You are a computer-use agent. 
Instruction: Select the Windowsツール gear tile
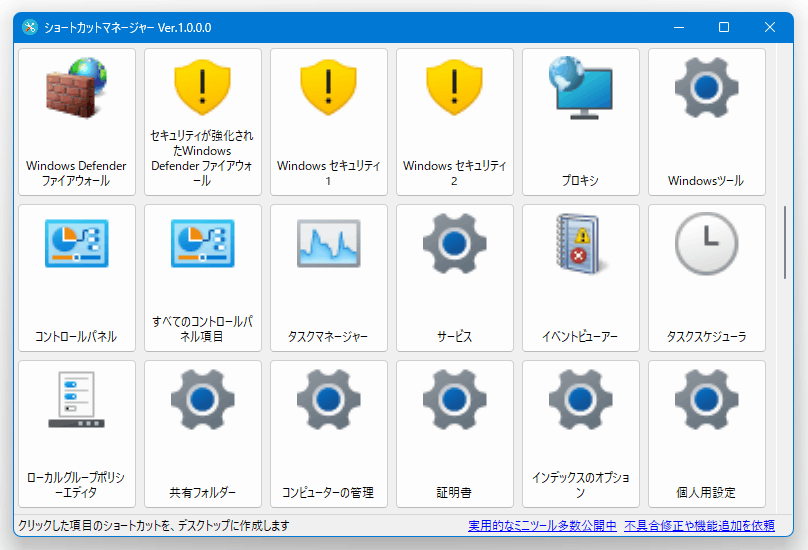(706, 122)
